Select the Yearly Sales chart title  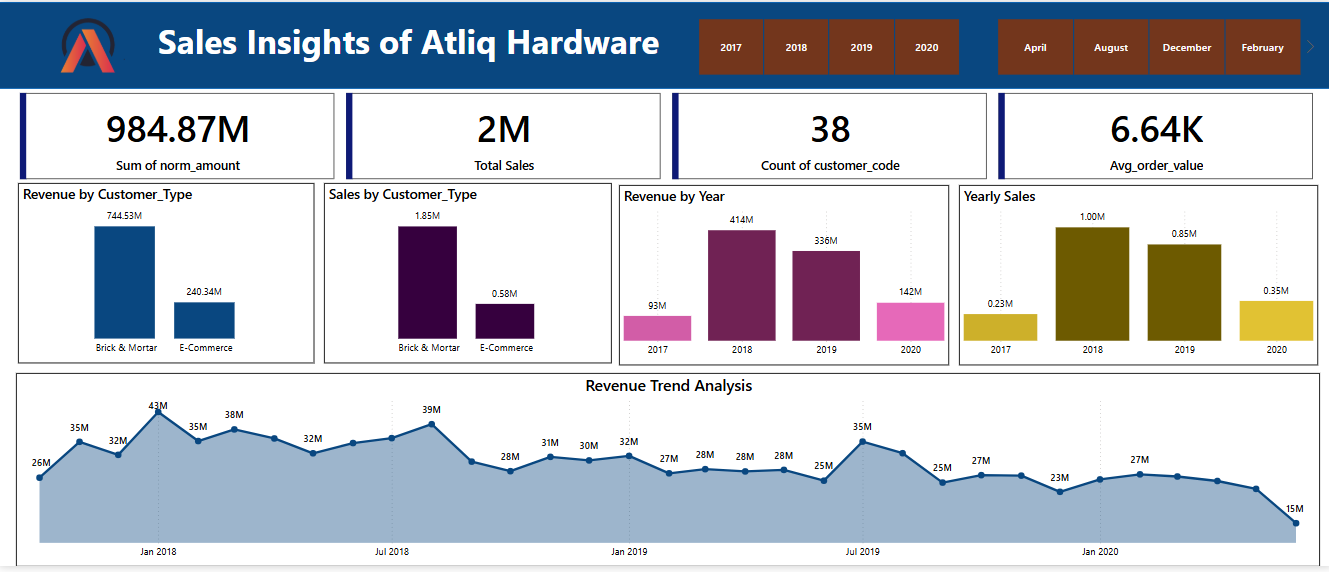[999, 196]
